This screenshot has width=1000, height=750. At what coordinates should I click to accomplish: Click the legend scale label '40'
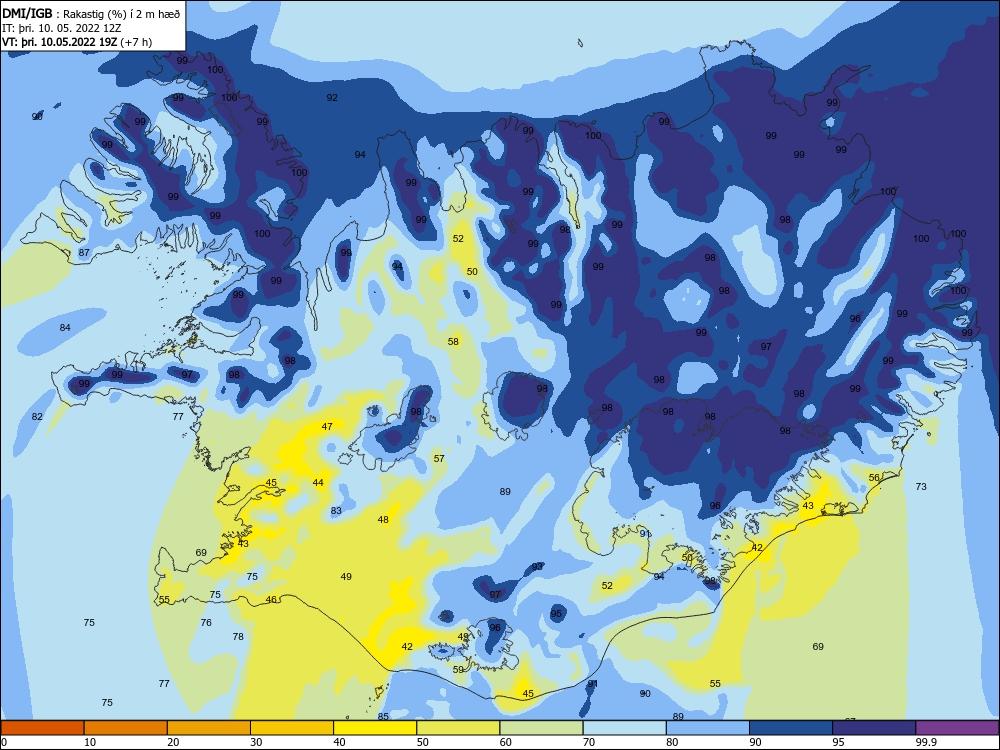click(x=340, y=742)
